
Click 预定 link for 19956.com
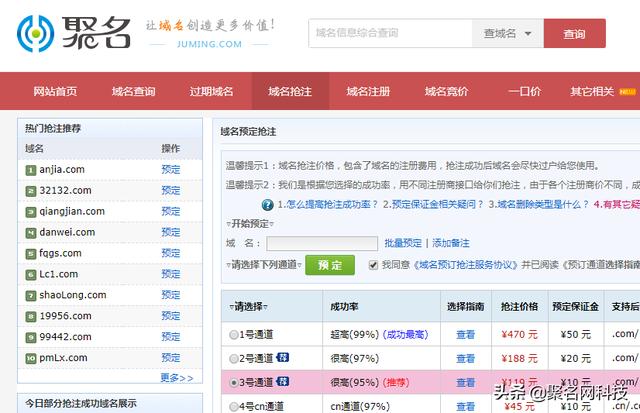[x=171, y=316]
